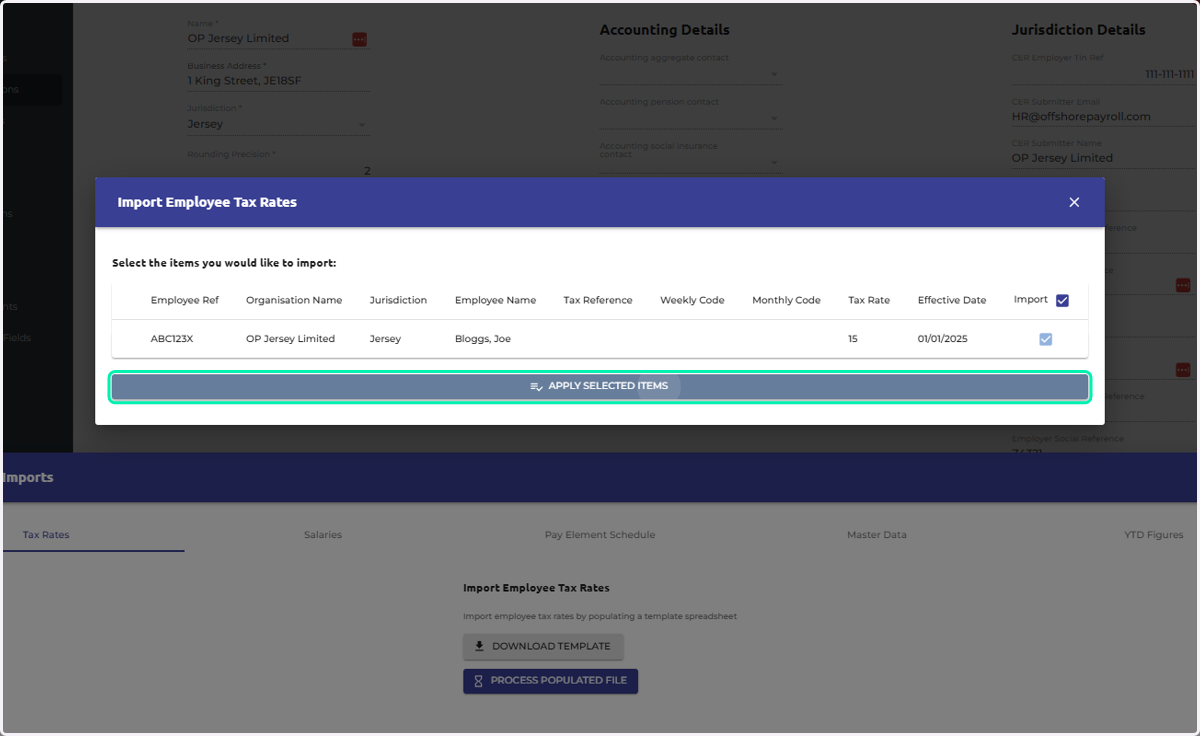This screenshot has width=1200, height=736.
Task: Open the Accounting social insurance contact dropdown
Action: click(691, 162)
